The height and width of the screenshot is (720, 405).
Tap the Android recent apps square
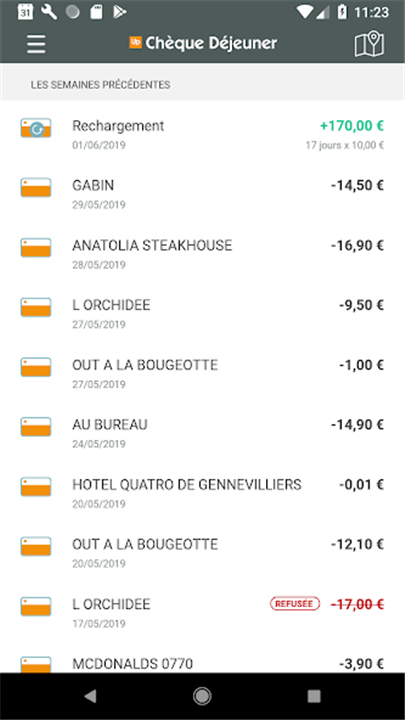[x=314, y=696]
